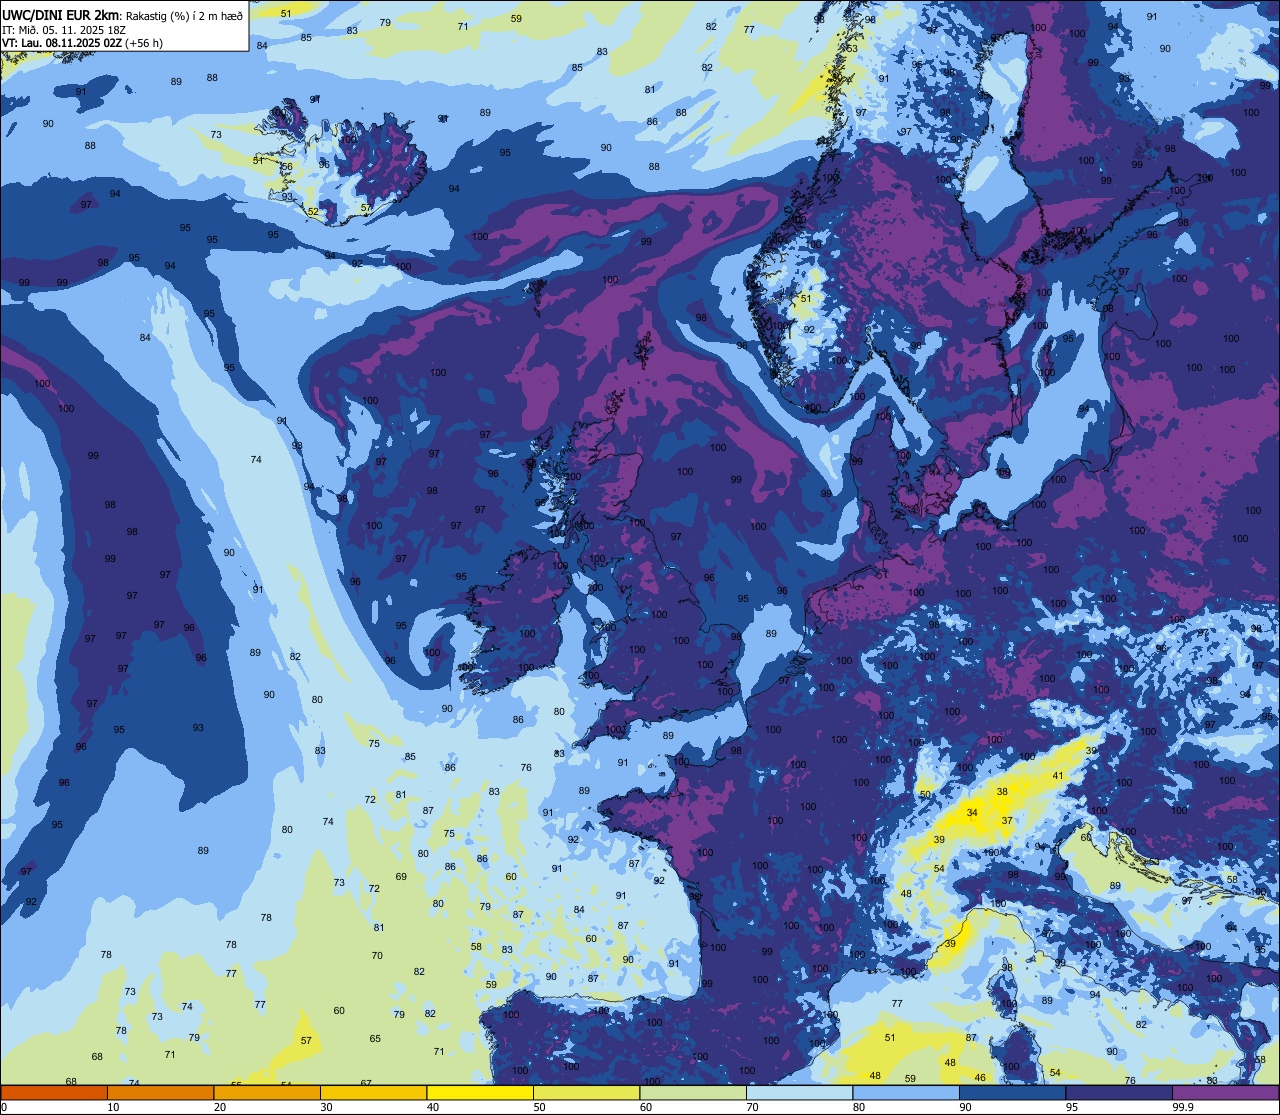The height and width of the screenshot is (1115, 1280).
Task: Click the "30" tick label on the legend
Action: (x=326, y=1107)
